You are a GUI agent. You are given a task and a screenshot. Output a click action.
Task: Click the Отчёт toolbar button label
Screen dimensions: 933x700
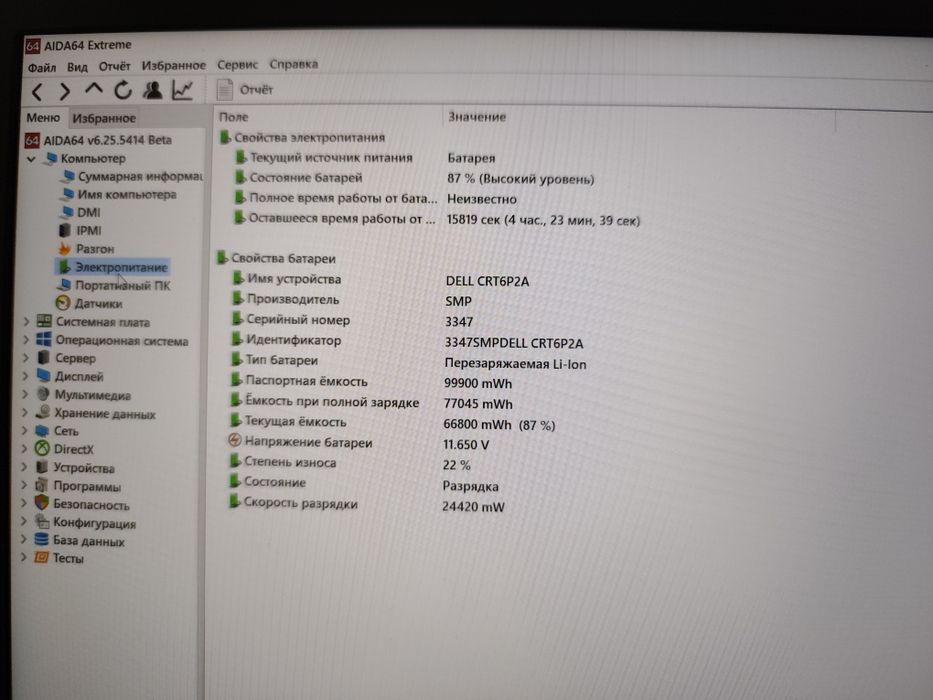coord(256,90)
